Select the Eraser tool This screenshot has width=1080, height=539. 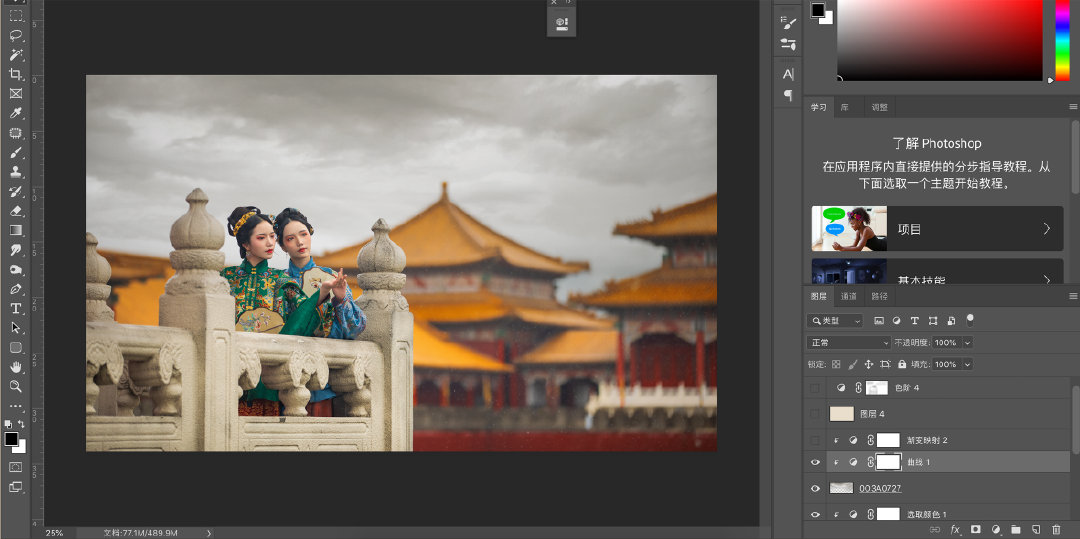15,211
